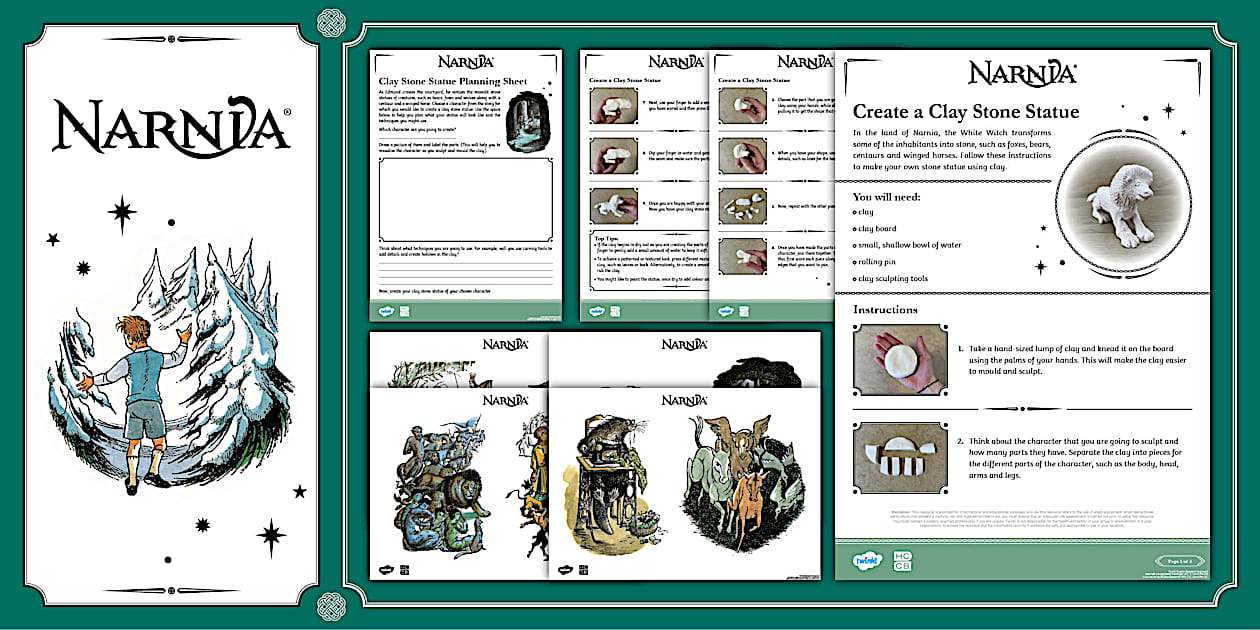Click the Twinkl logo on the Planning Sheet footer
The height and width of the screenshot is (630, 1260).
(385, 311)
